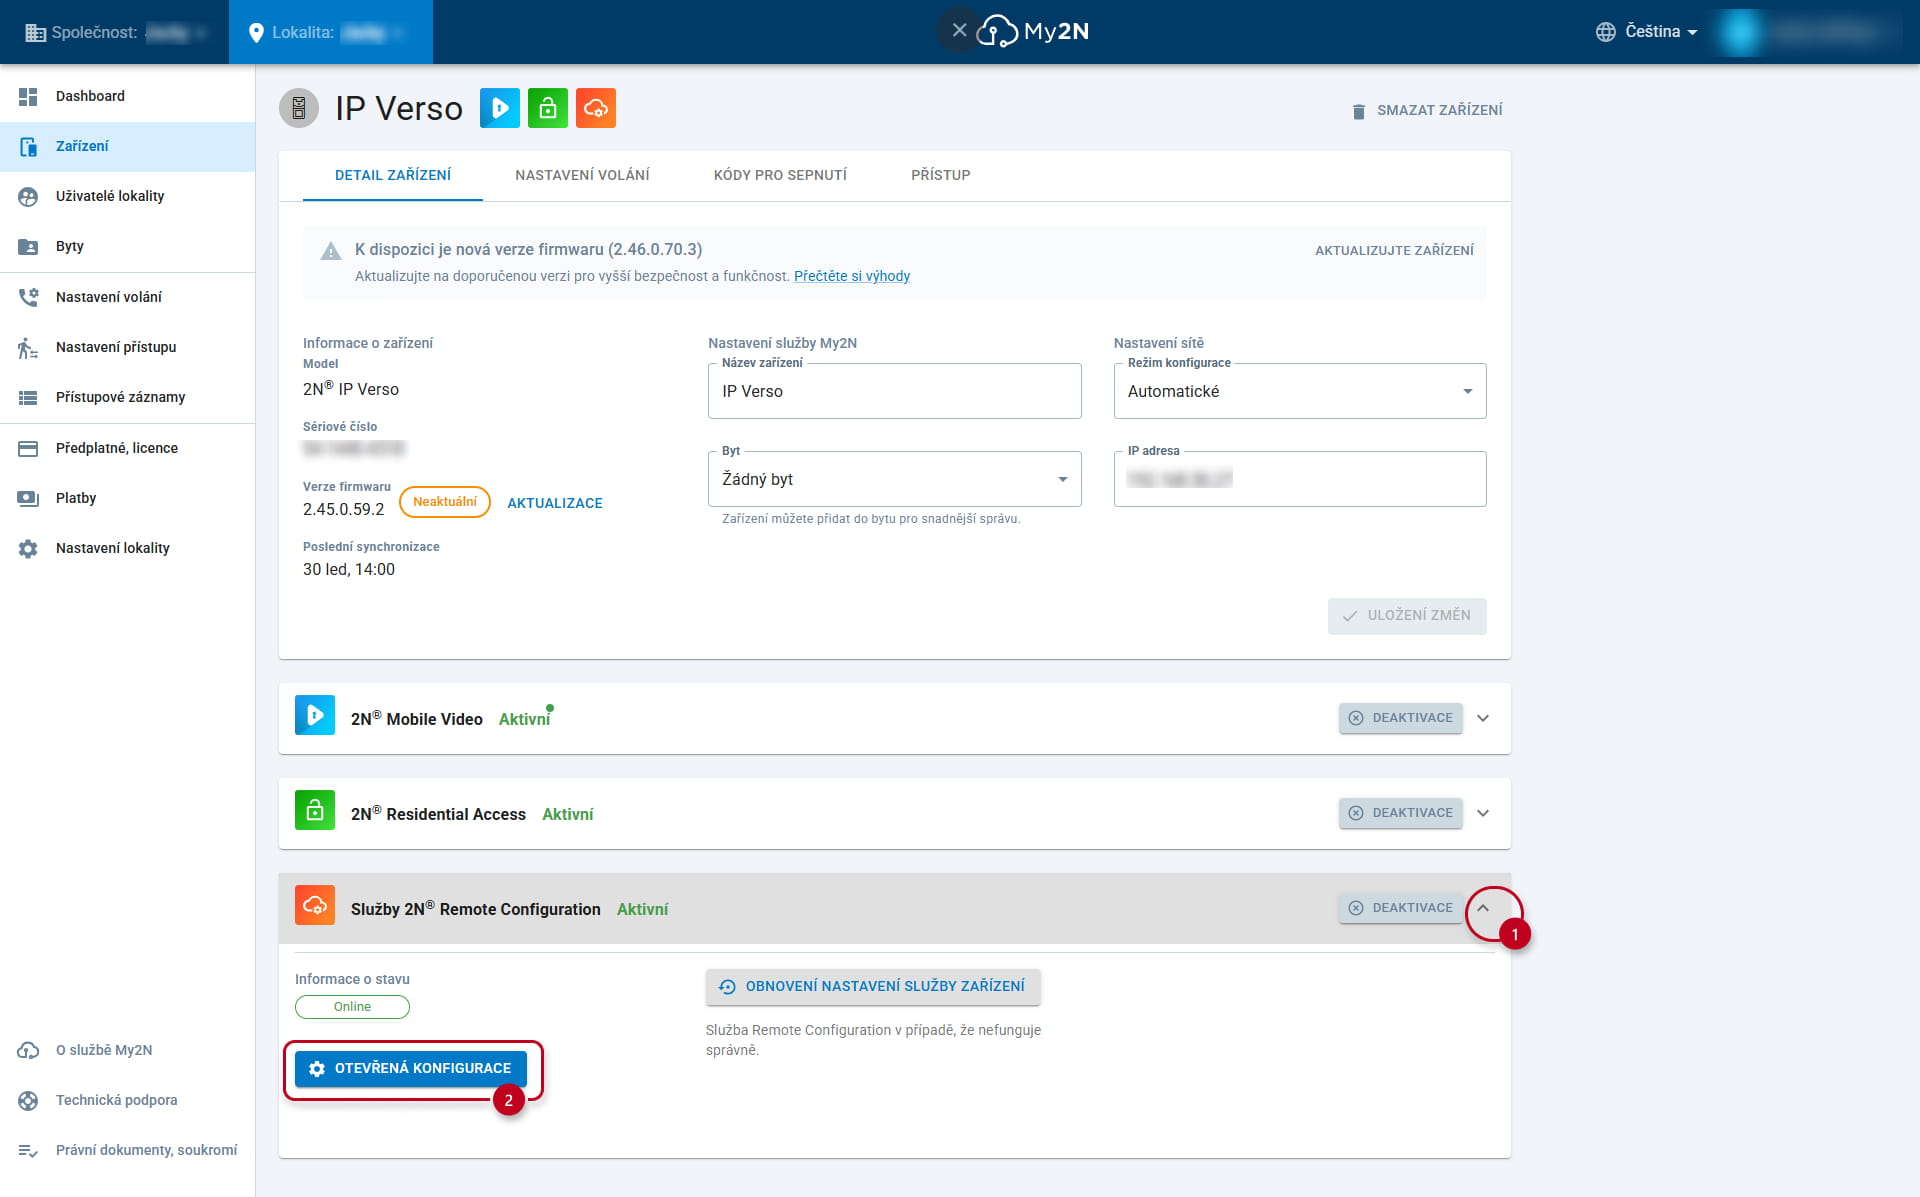Viewport: 1920px width, 1197px height.
Task: Deactivate the 2N Residential Access service
Action: (1401, 813)
